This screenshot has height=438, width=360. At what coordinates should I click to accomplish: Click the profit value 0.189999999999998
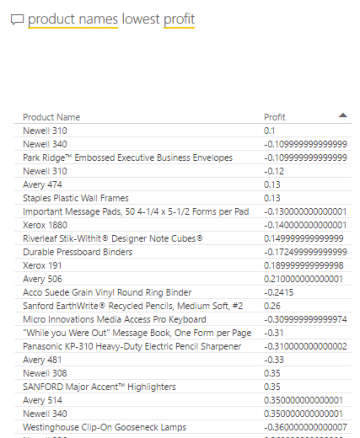[303, 266]
